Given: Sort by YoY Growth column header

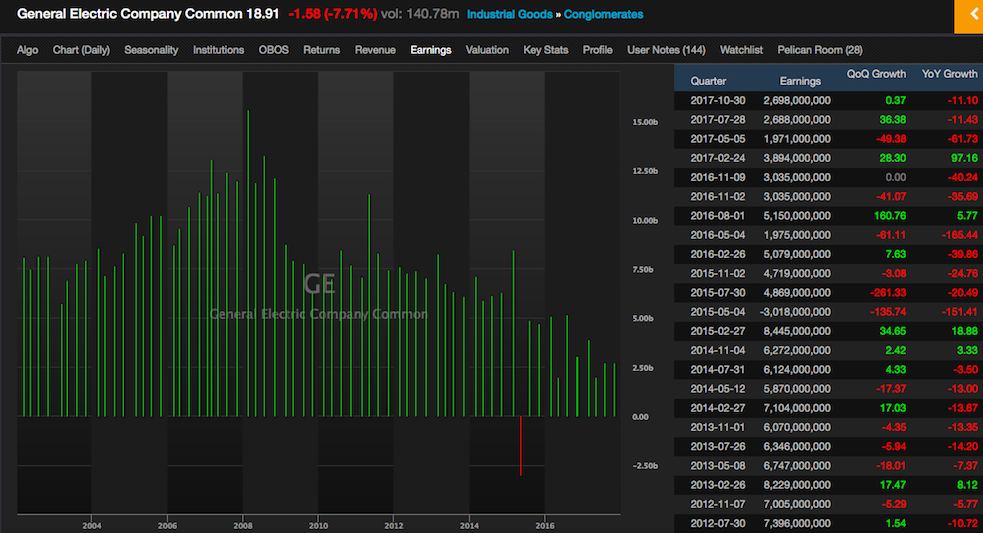Looking at the screenshot, I should click(949, 74).
